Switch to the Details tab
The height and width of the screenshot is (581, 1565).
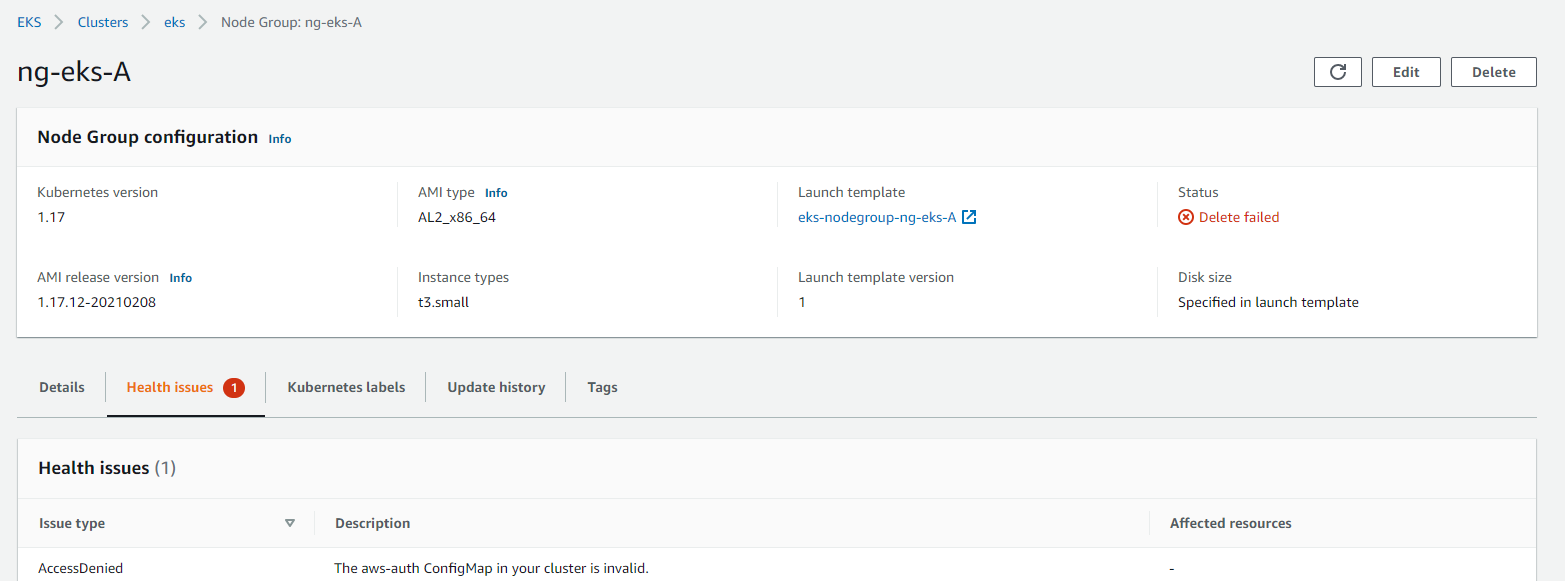(x=61, y=387)
